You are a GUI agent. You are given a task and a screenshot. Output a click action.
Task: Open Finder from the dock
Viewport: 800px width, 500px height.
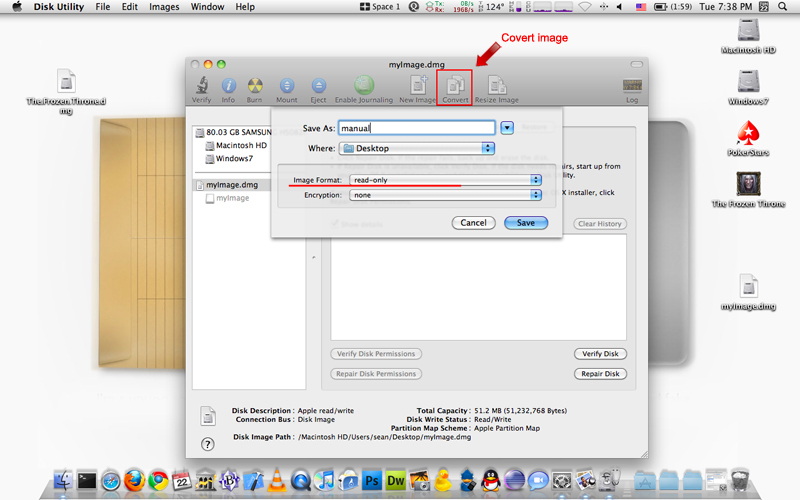point(63,481)
